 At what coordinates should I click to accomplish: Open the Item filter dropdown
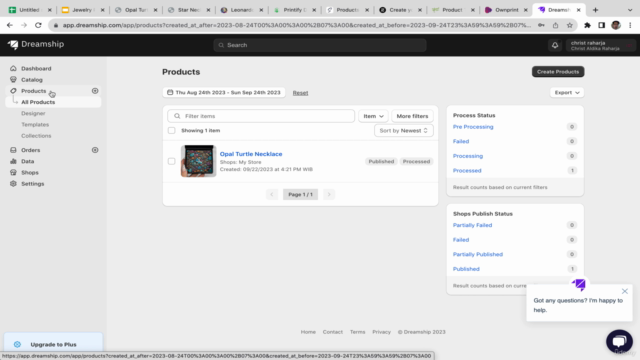(x=373, y=116)
